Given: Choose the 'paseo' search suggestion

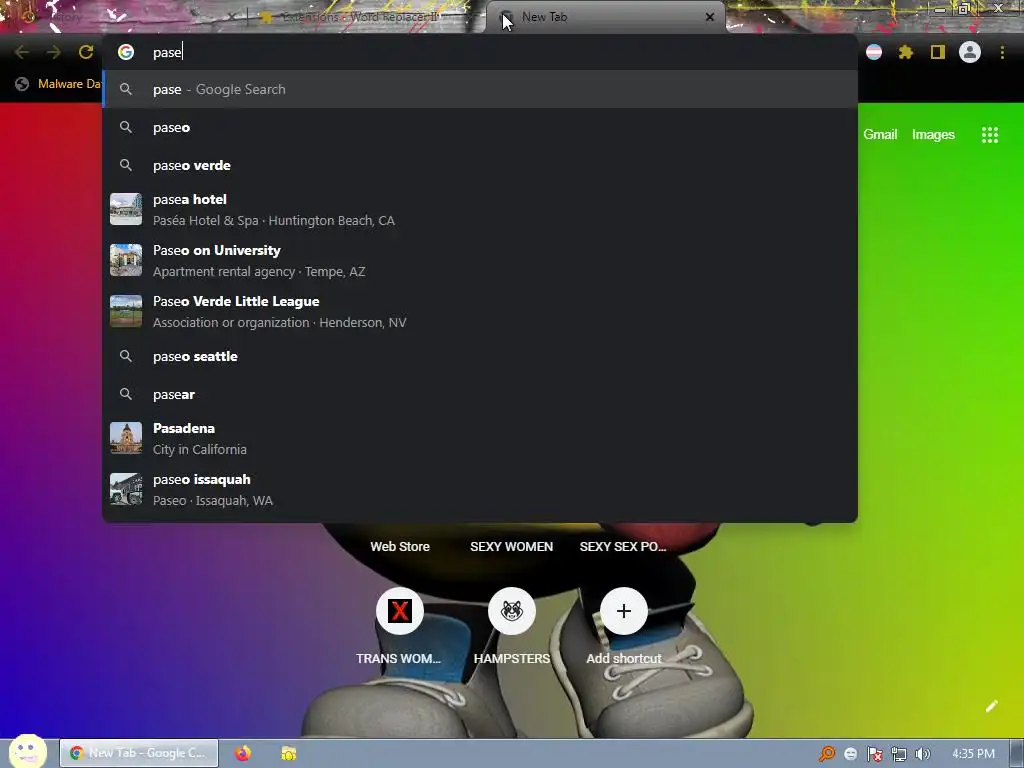Looking at the screenshot, I should (480, 127).
